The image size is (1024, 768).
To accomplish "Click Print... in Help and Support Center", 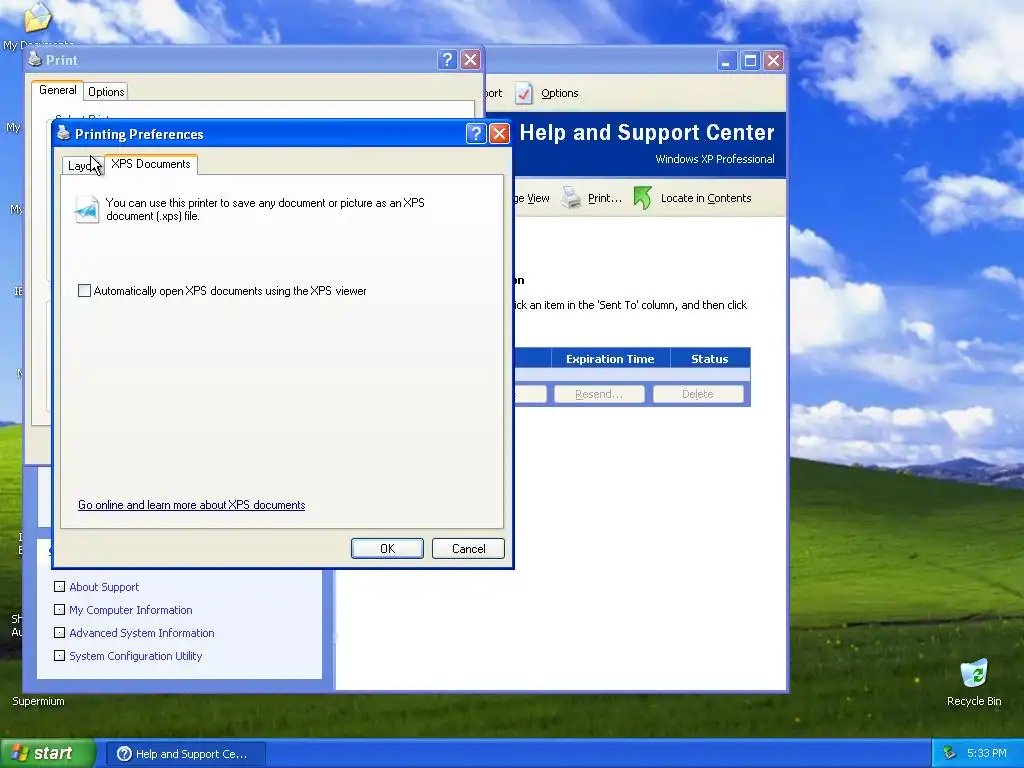I will tap(605, 198).
